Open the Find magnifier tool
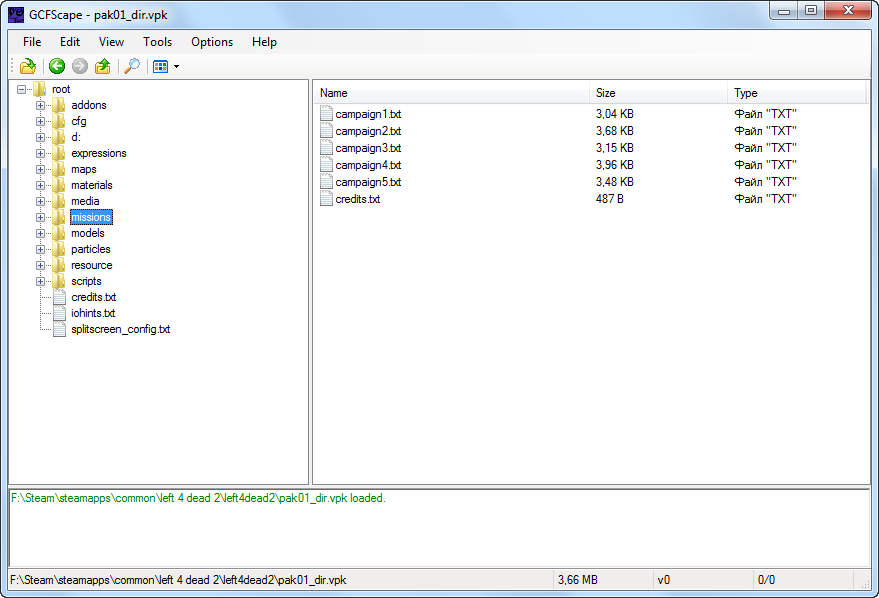Viewport: 879px width, 598px height. coord(132,66)
